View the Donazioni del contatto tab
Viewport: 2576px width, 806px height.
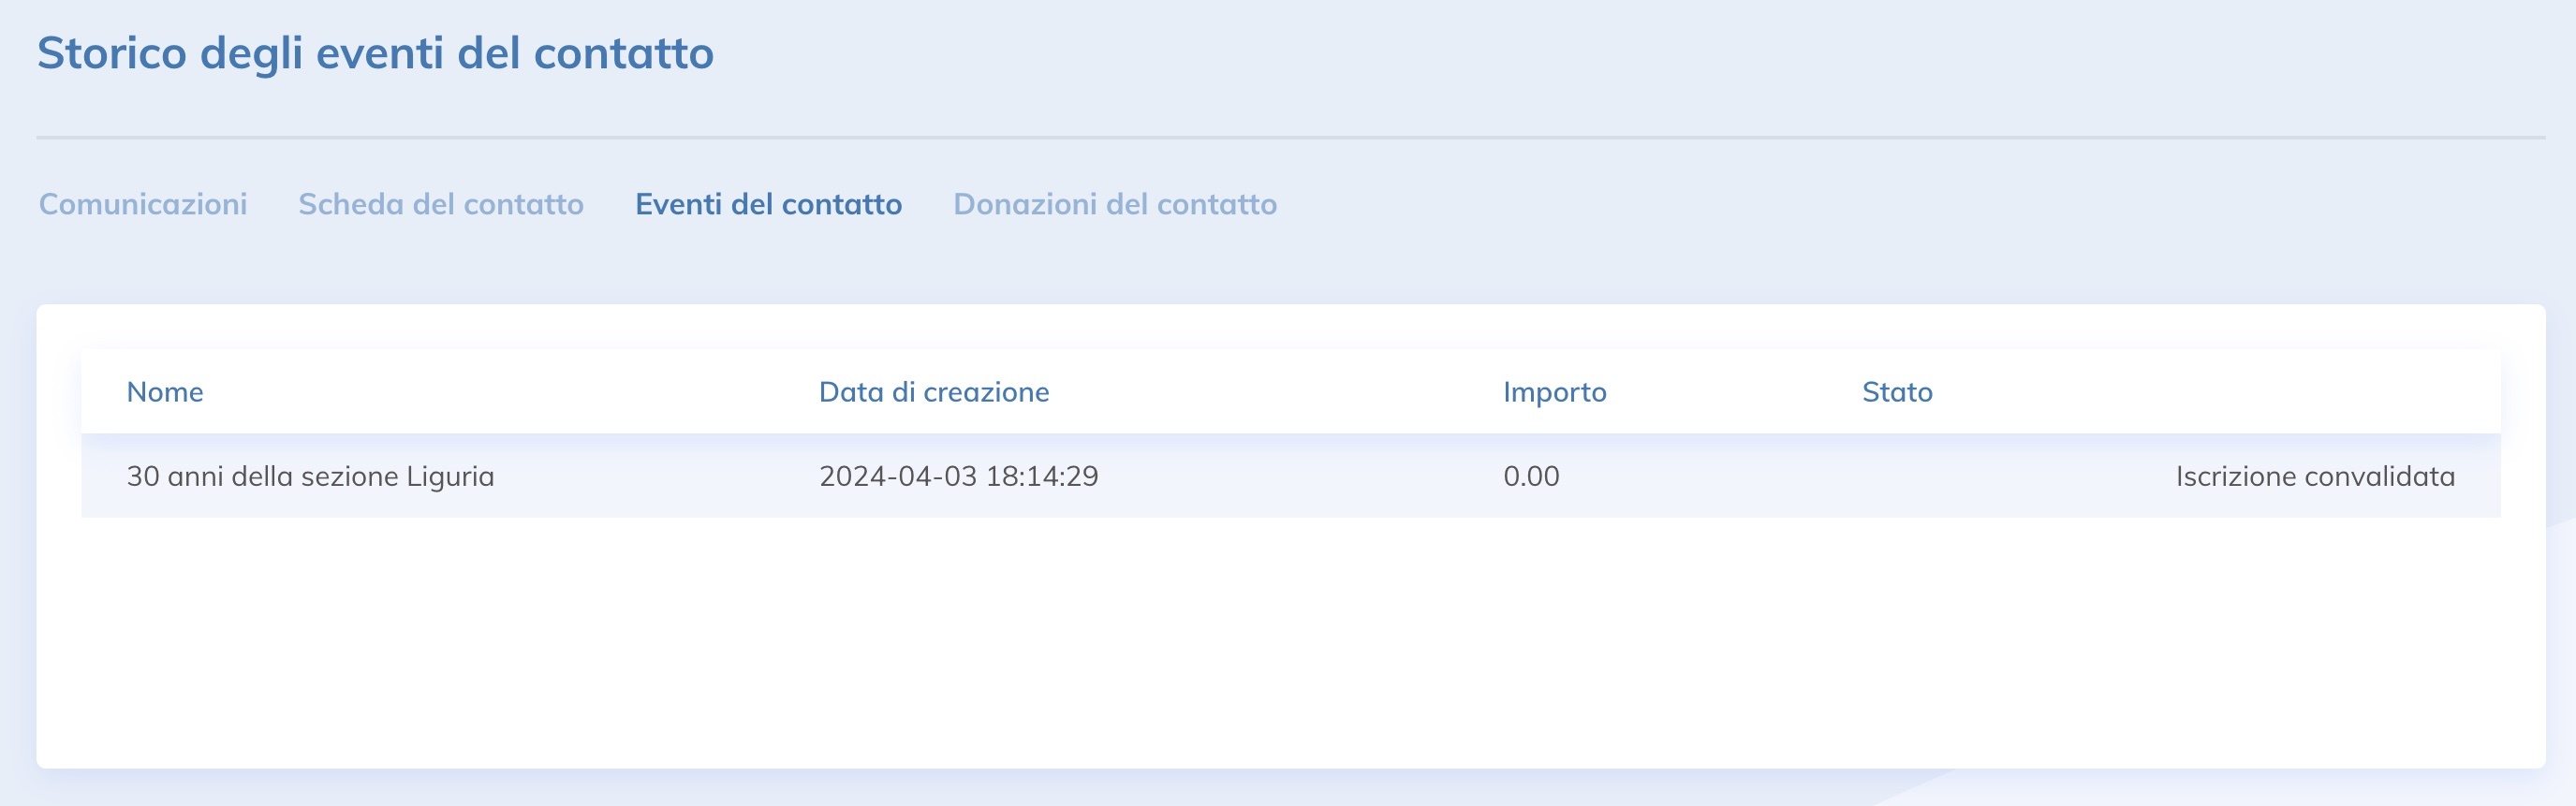(1113, 204)
